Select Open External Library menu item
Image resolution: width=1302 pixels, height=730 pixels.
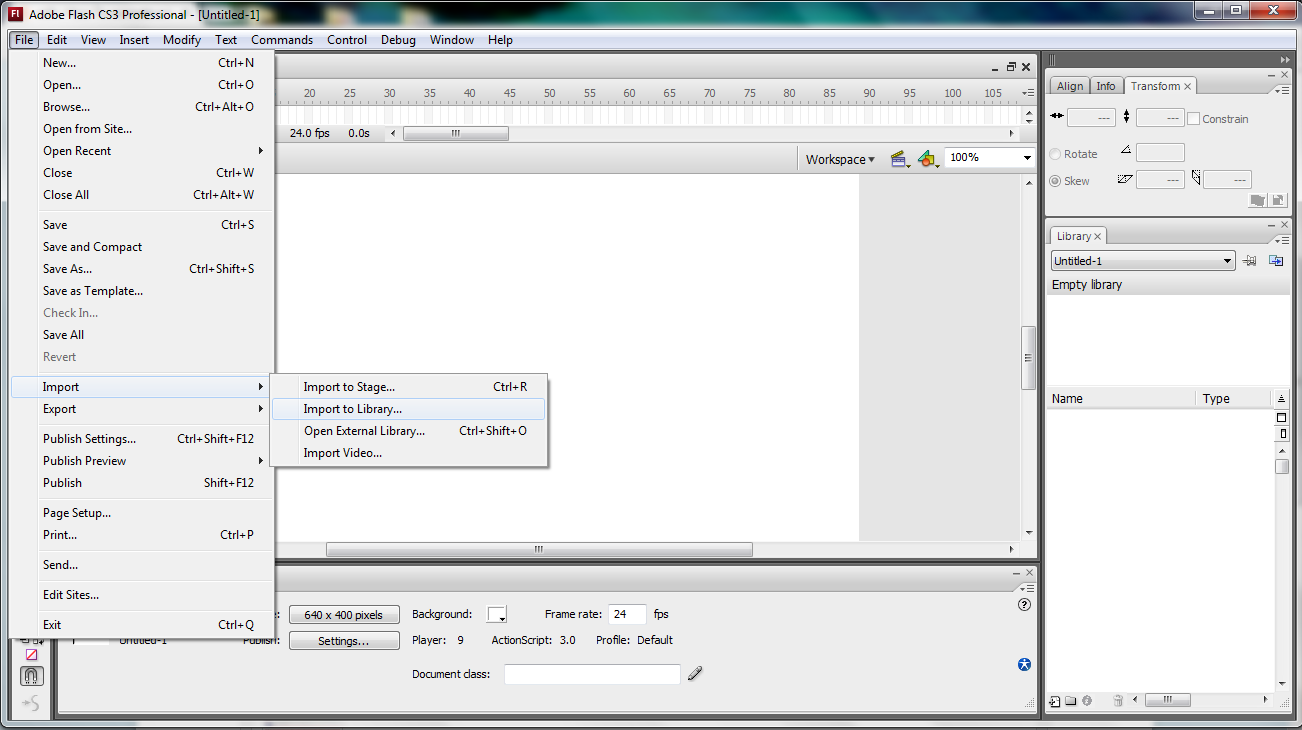408,431
